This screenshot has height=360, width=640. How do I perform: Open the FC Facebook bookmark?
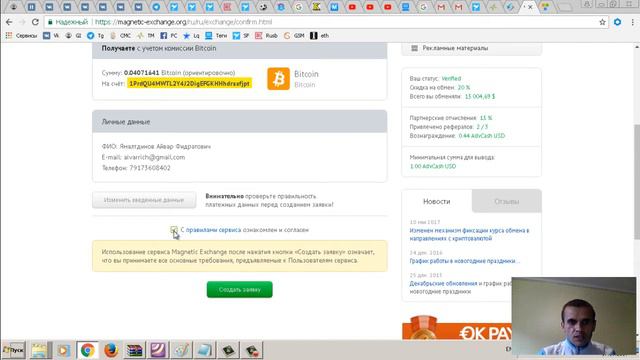[x=169, y=36]
